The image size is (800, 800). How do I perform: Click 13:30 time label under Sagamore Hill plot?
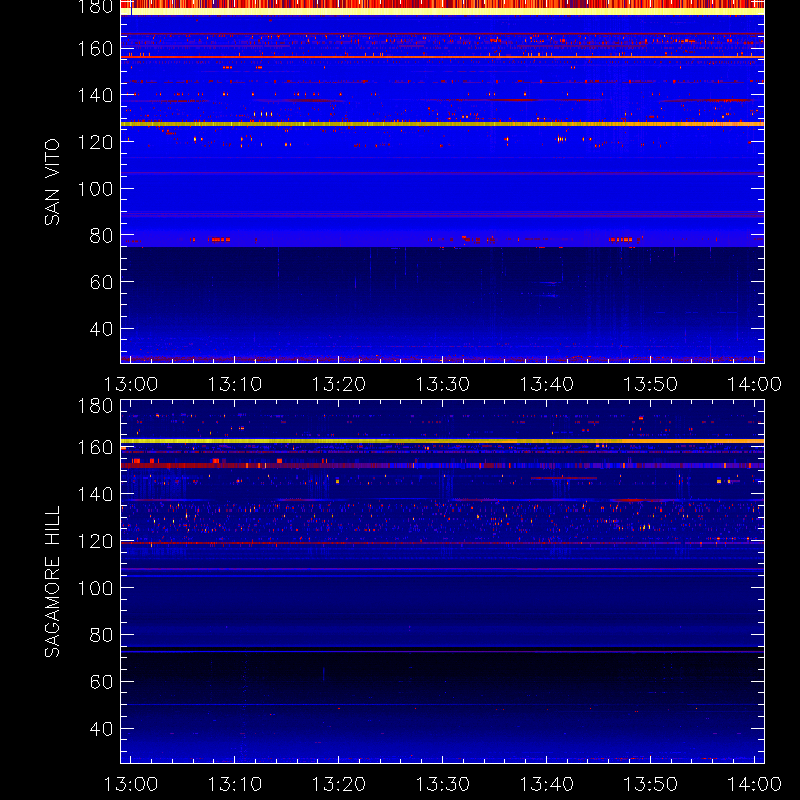pyautogui.click(x=442, y=784)
